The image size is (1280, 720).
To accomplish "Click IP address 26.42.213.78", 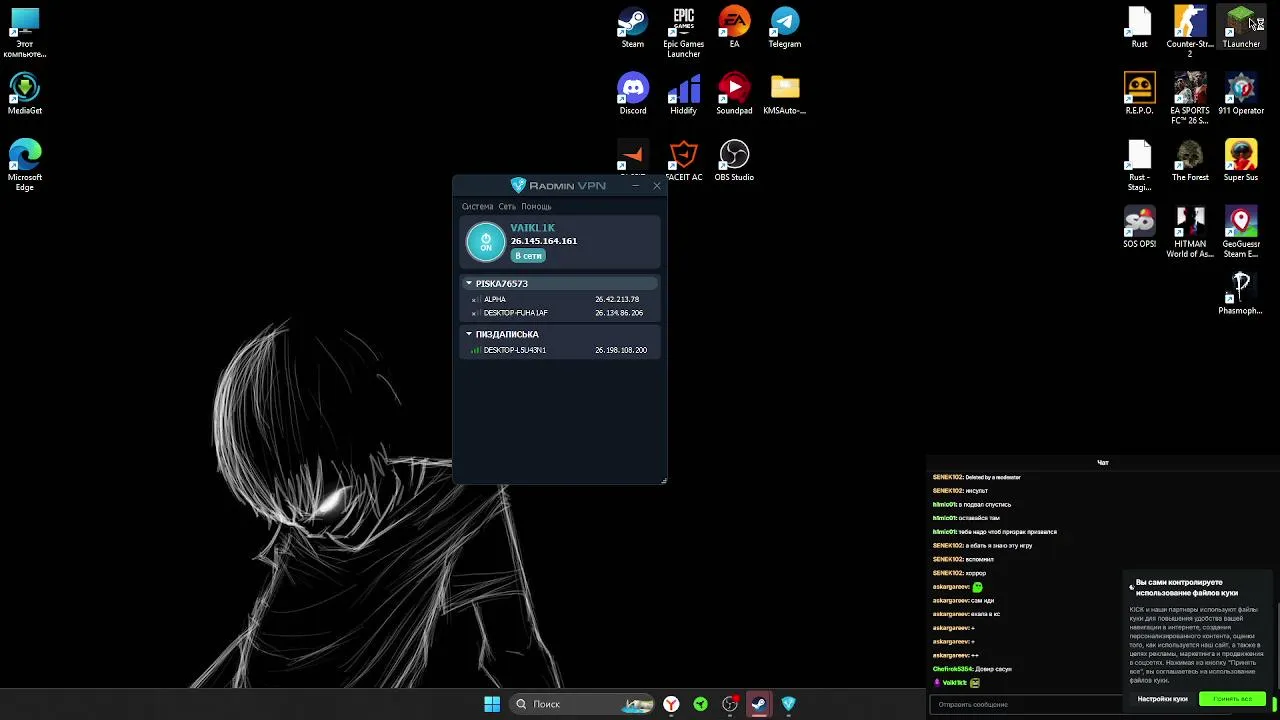I will pyautogui.click(x=617, y=299).
